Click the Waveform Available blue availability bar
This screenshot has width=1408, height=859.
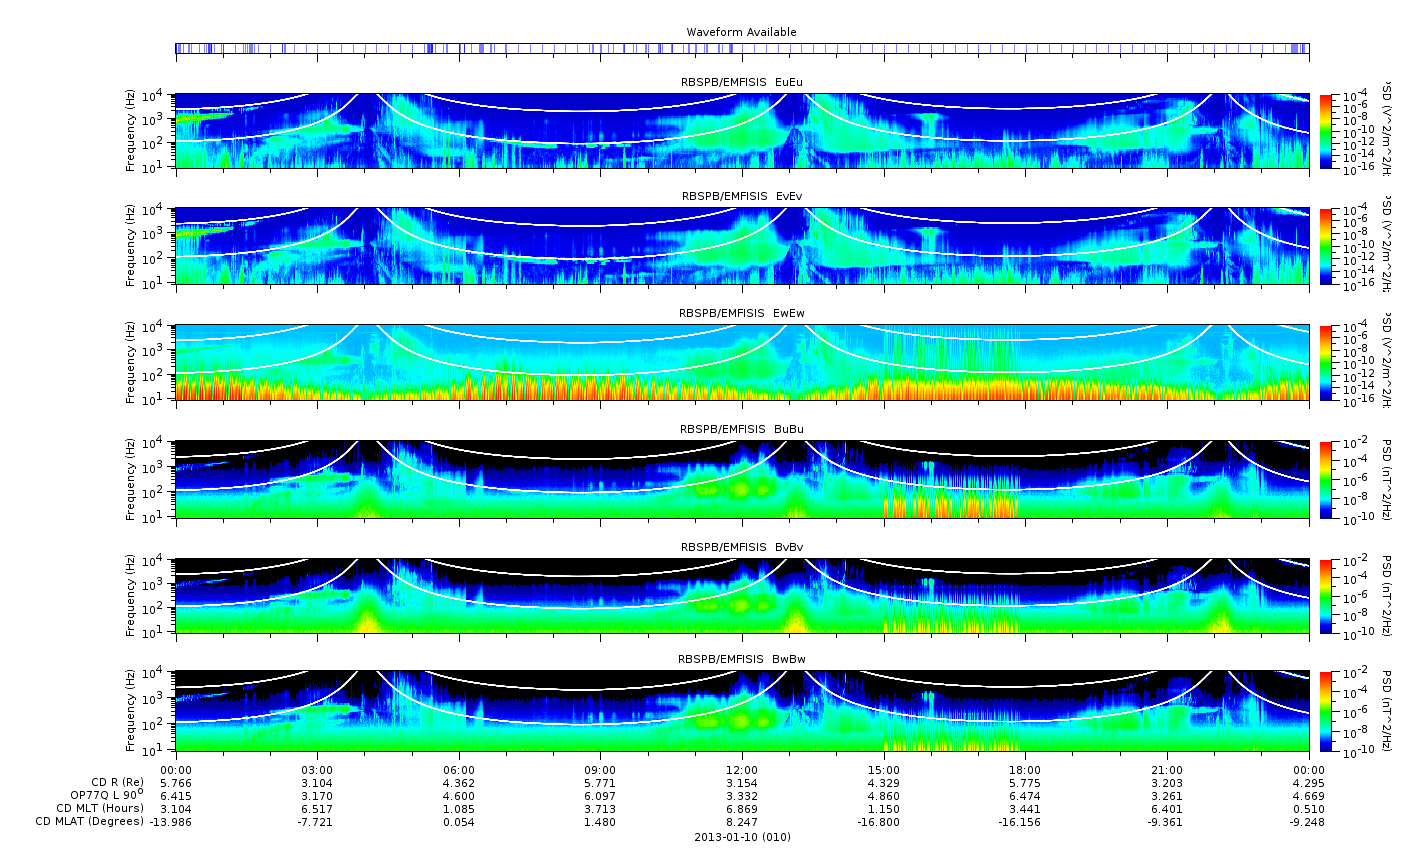tap(742, 48)
